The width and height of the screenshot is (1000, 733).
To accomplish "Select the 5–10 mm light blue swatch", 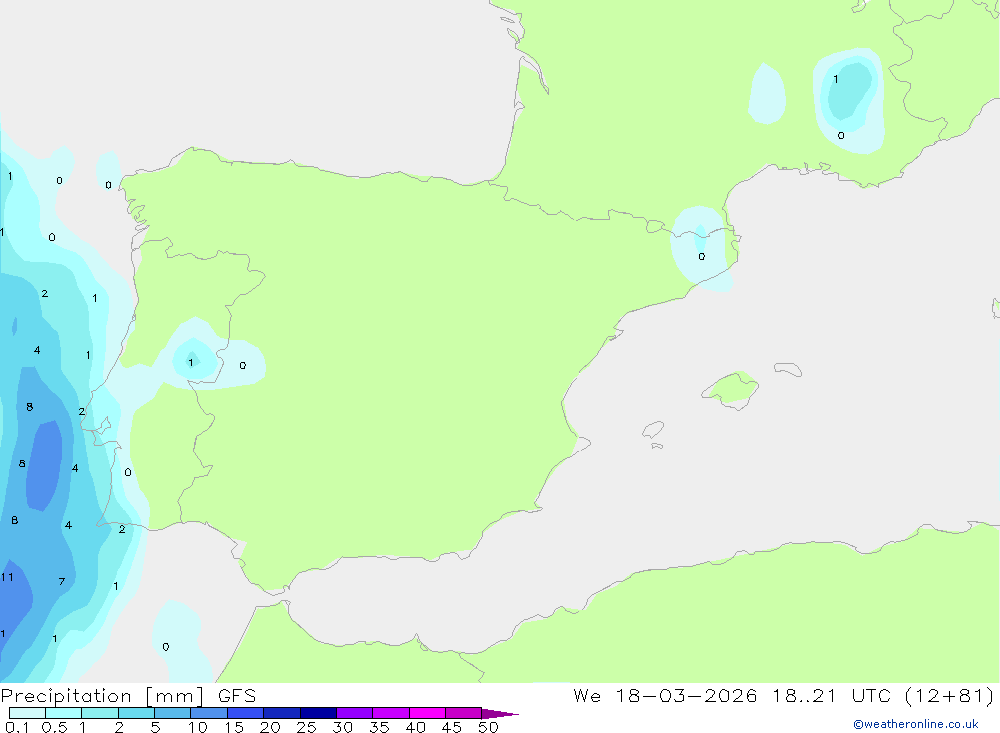I will pyautogui.click(x=173, y=713).
